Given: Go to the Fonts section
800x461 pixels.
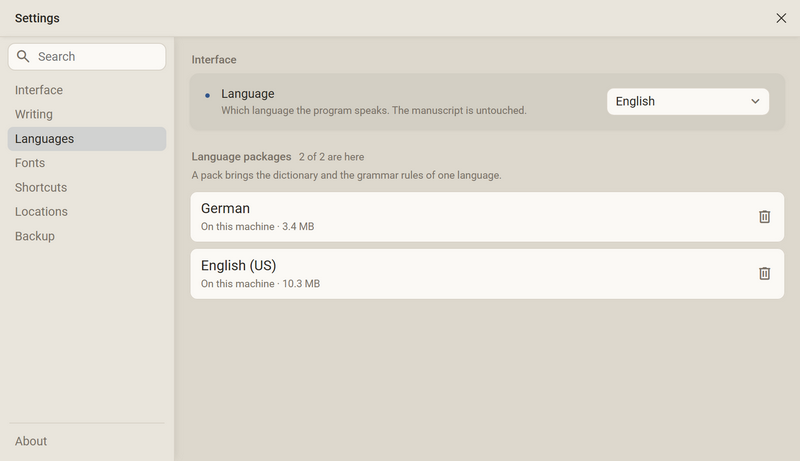Looking at the screenshot, I should (87, 163).
